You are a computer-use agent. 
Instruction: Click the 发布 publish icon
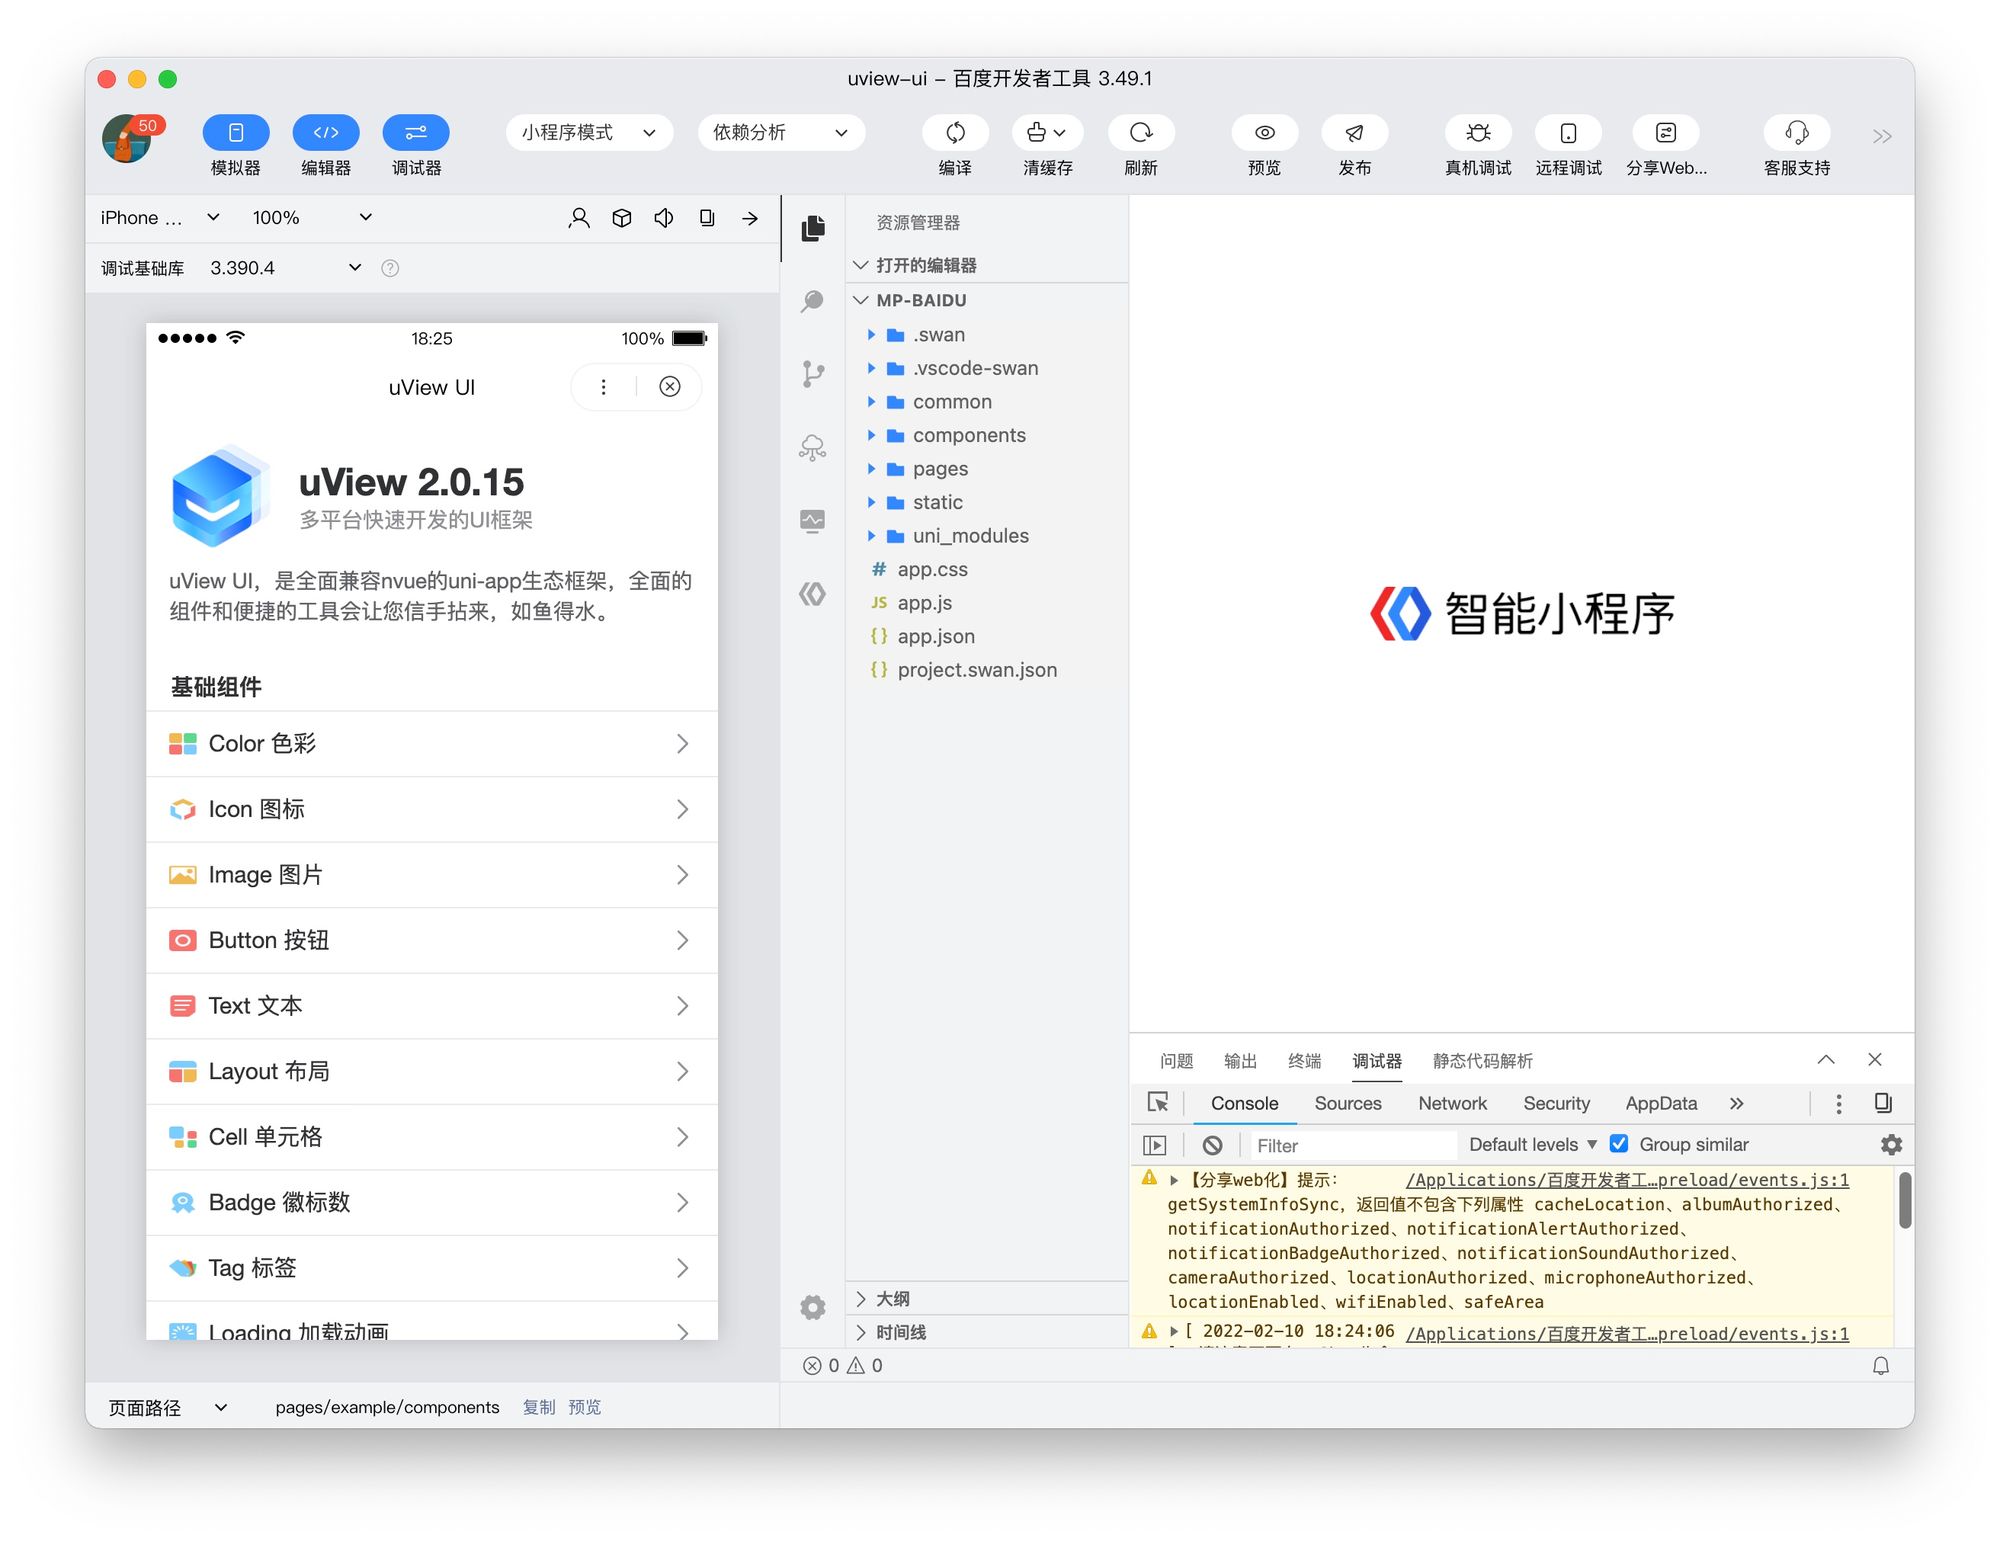(x=1355, y=133)
